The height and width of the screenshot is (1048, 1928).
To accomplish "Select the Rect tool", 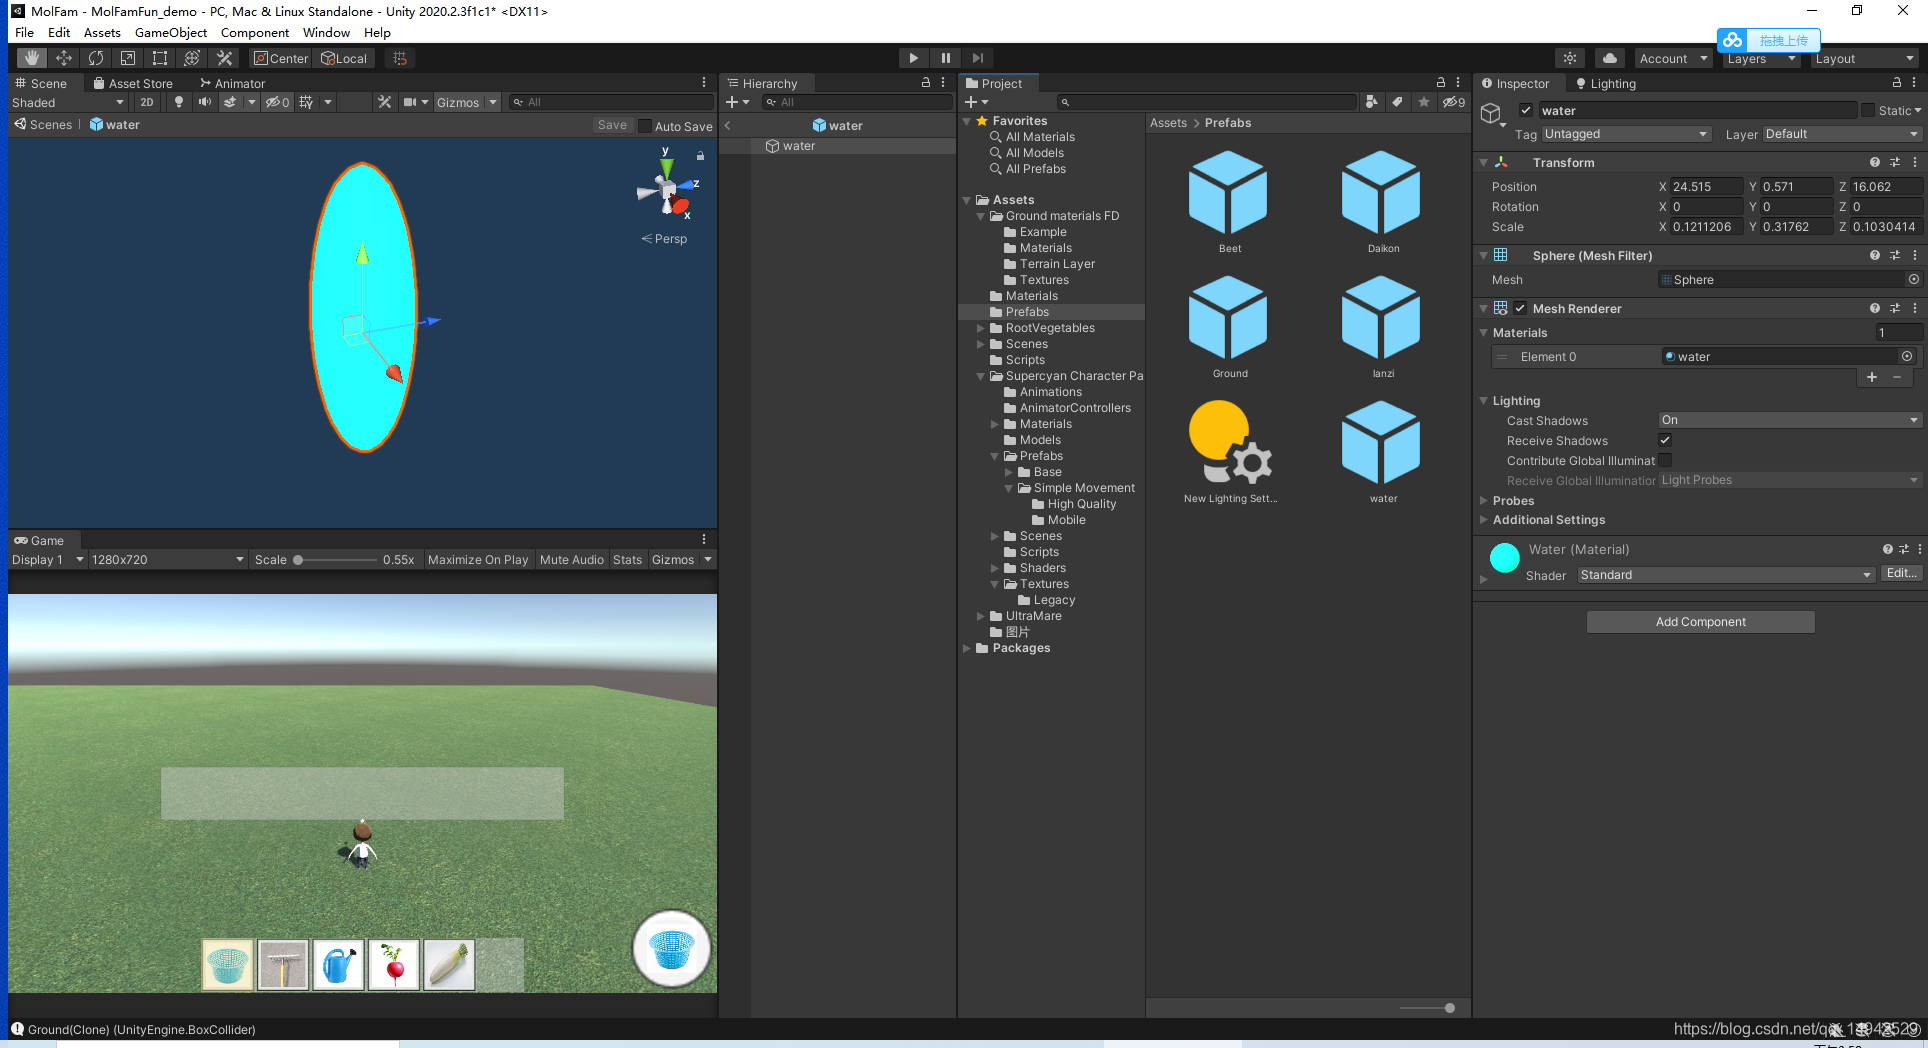I will click(x=160, y=58).
